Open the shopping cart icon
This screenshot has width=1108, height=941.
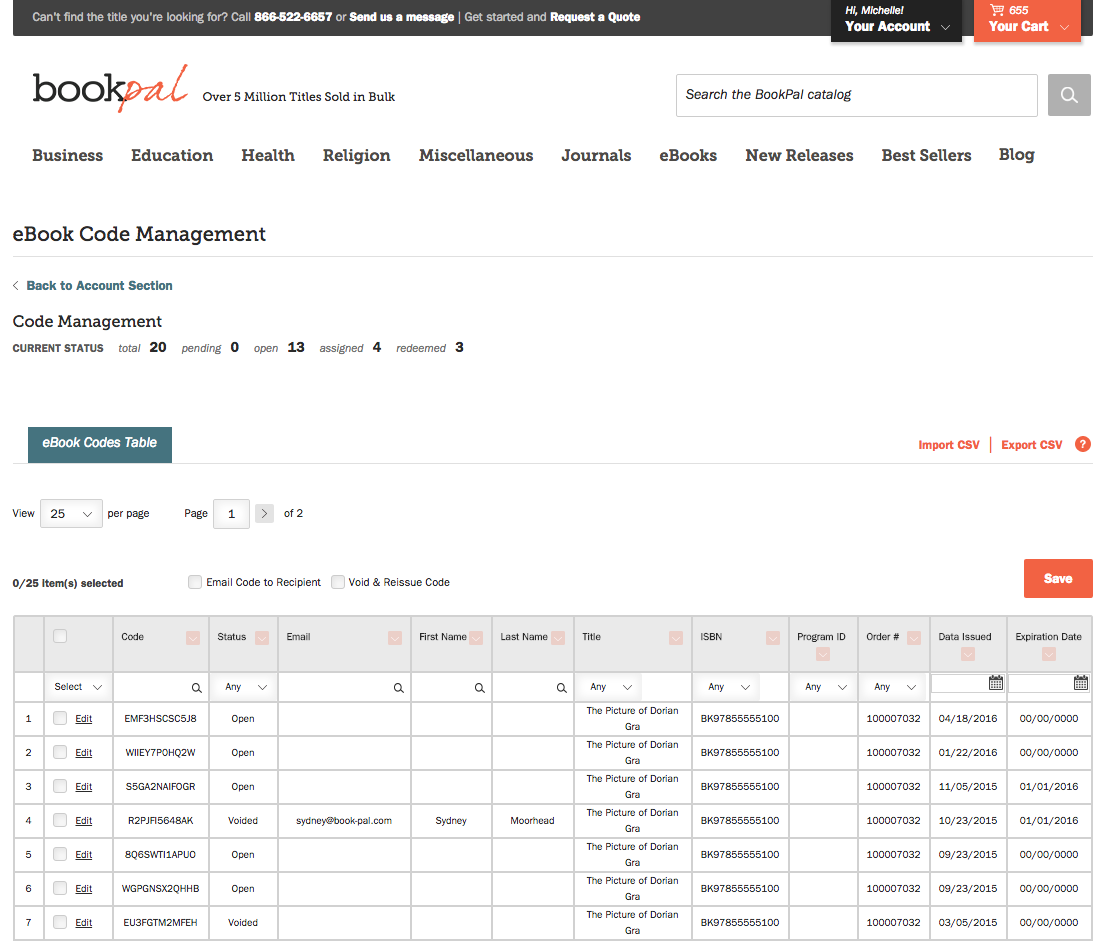pos(996,10)
